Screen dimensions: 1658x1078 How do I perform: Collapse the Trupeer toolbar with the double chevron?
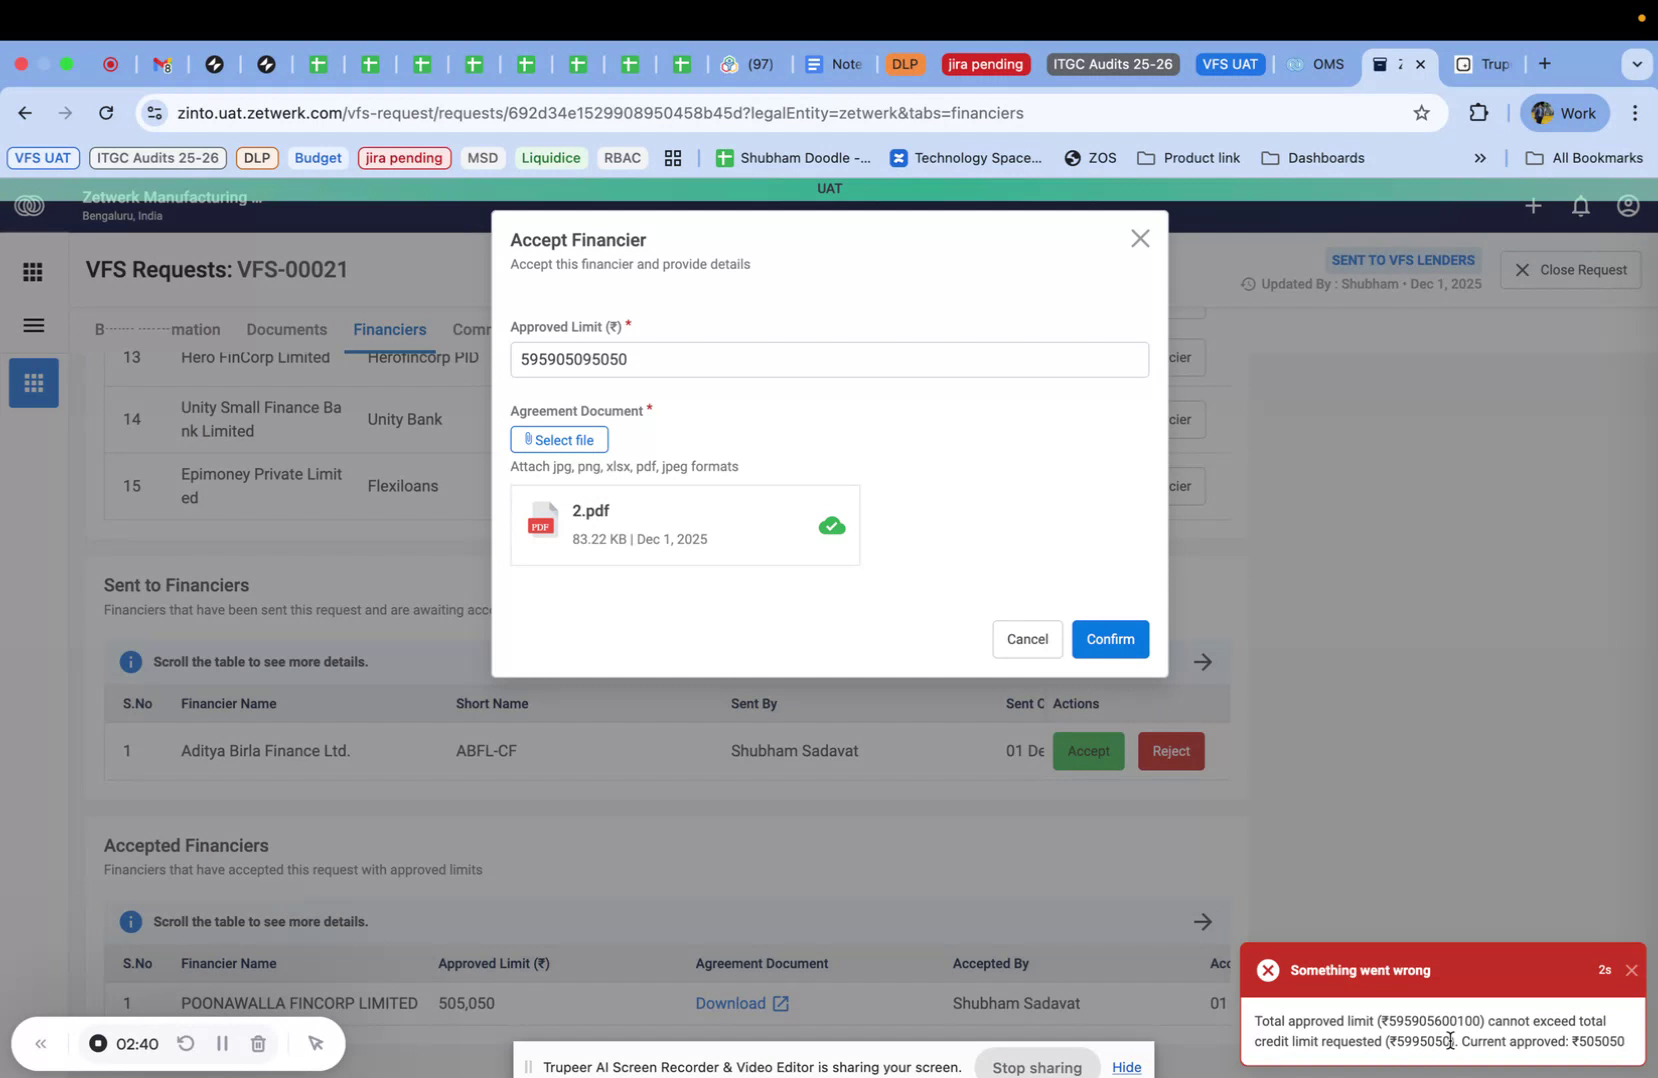(41, 1043)
